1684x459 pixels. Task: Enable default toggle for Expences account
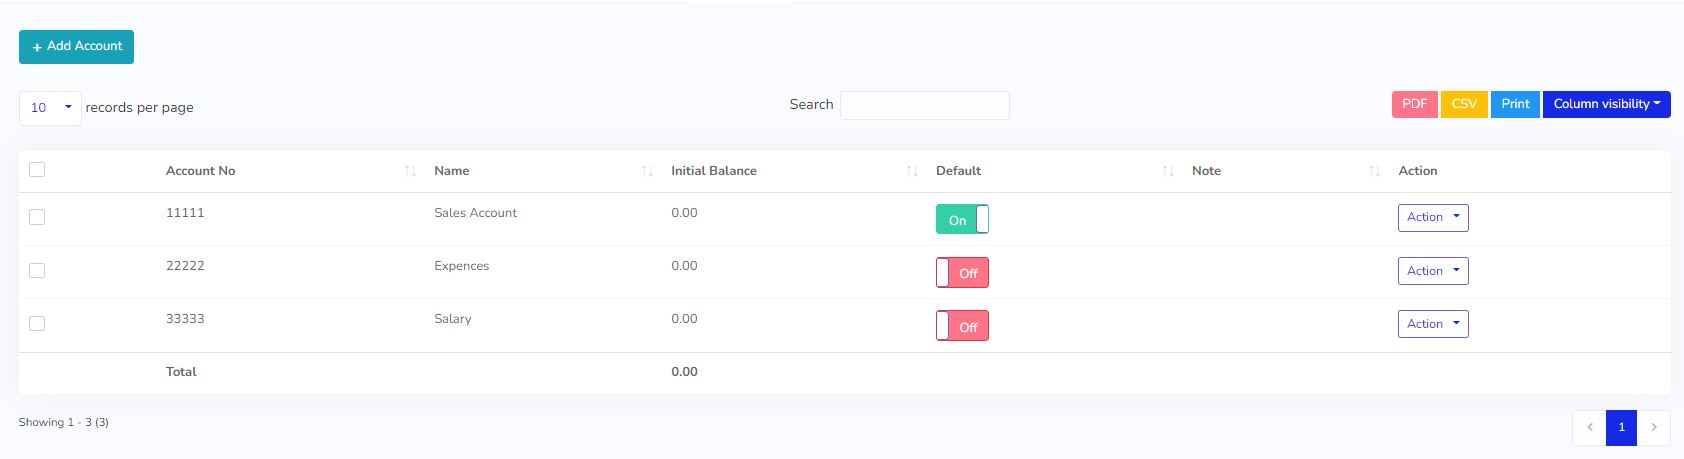[x=962, y=273]
